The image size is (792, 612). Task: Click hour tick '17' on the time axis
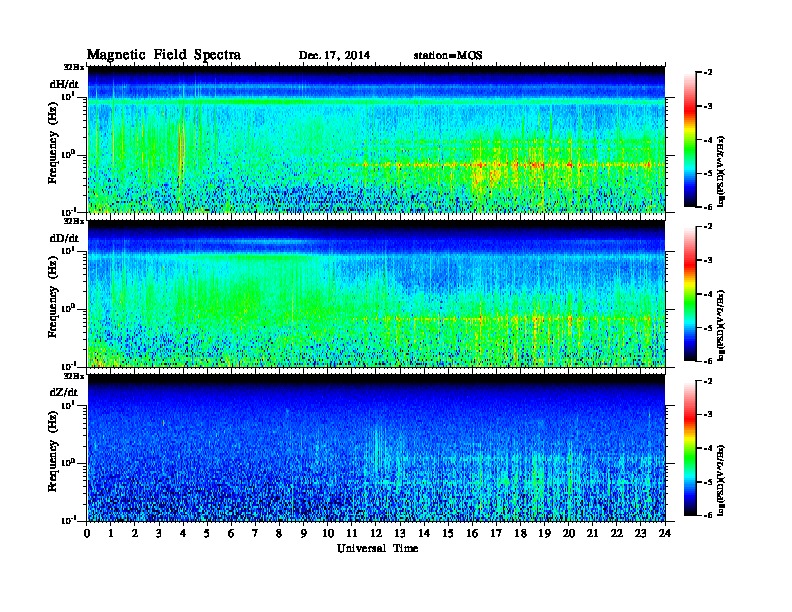[497, 534]
